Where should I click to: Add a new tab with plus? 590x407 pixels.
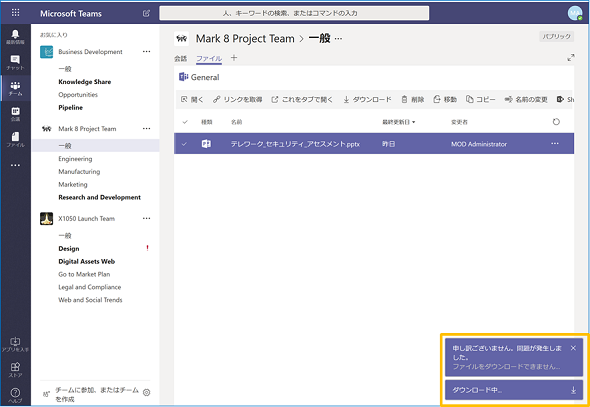tap(234, 58)
